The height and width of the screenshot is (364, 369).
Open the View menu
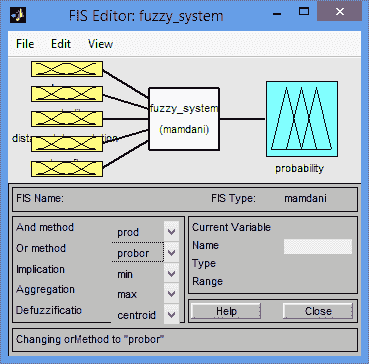coord(100,44)
